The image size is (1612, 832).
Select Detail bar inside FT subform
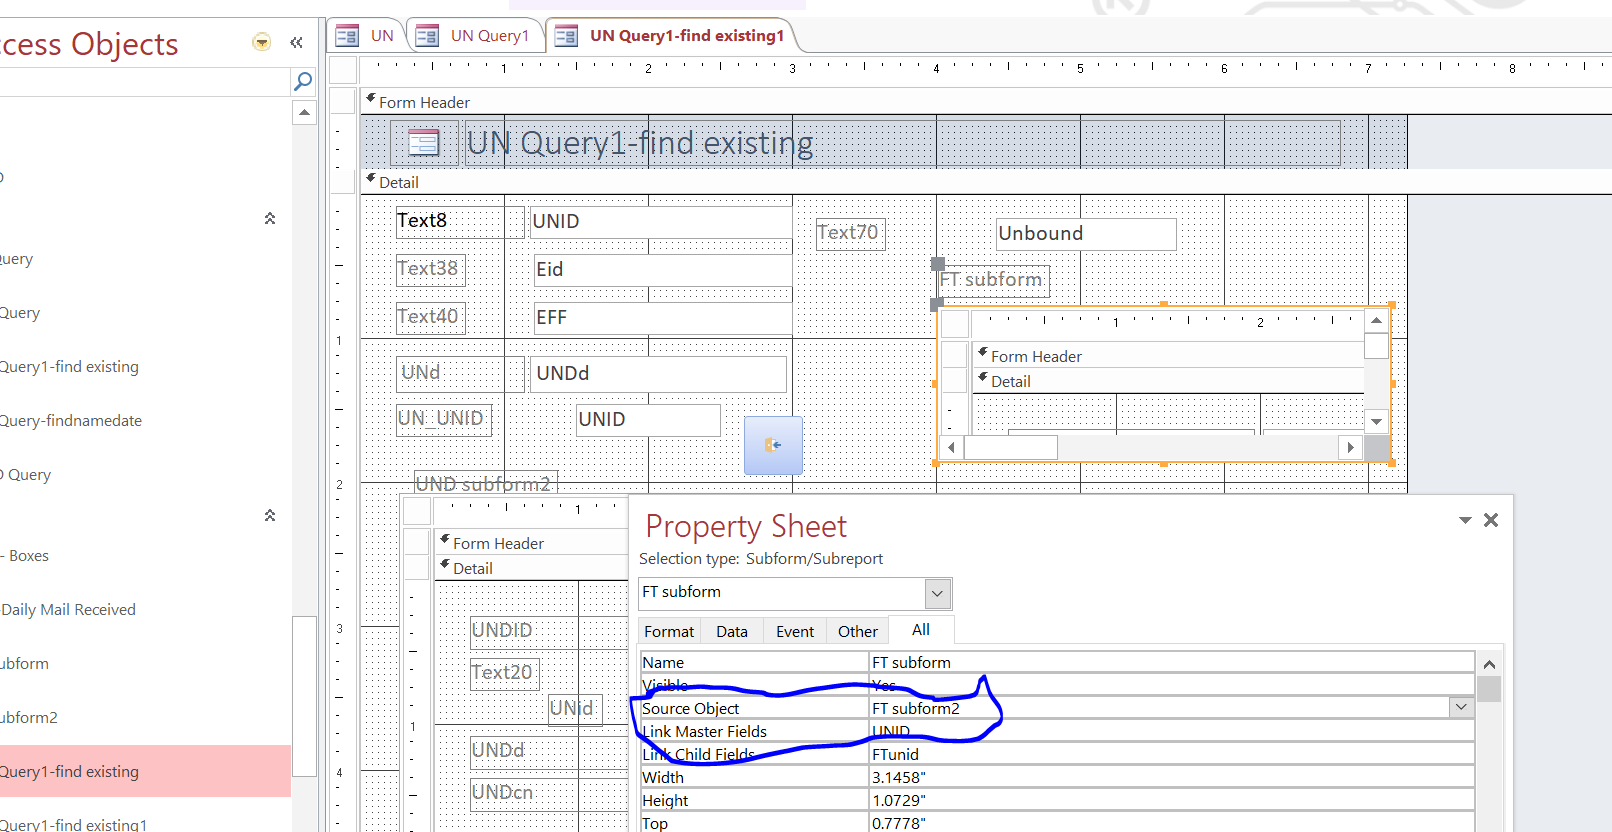coord(1168,381)
